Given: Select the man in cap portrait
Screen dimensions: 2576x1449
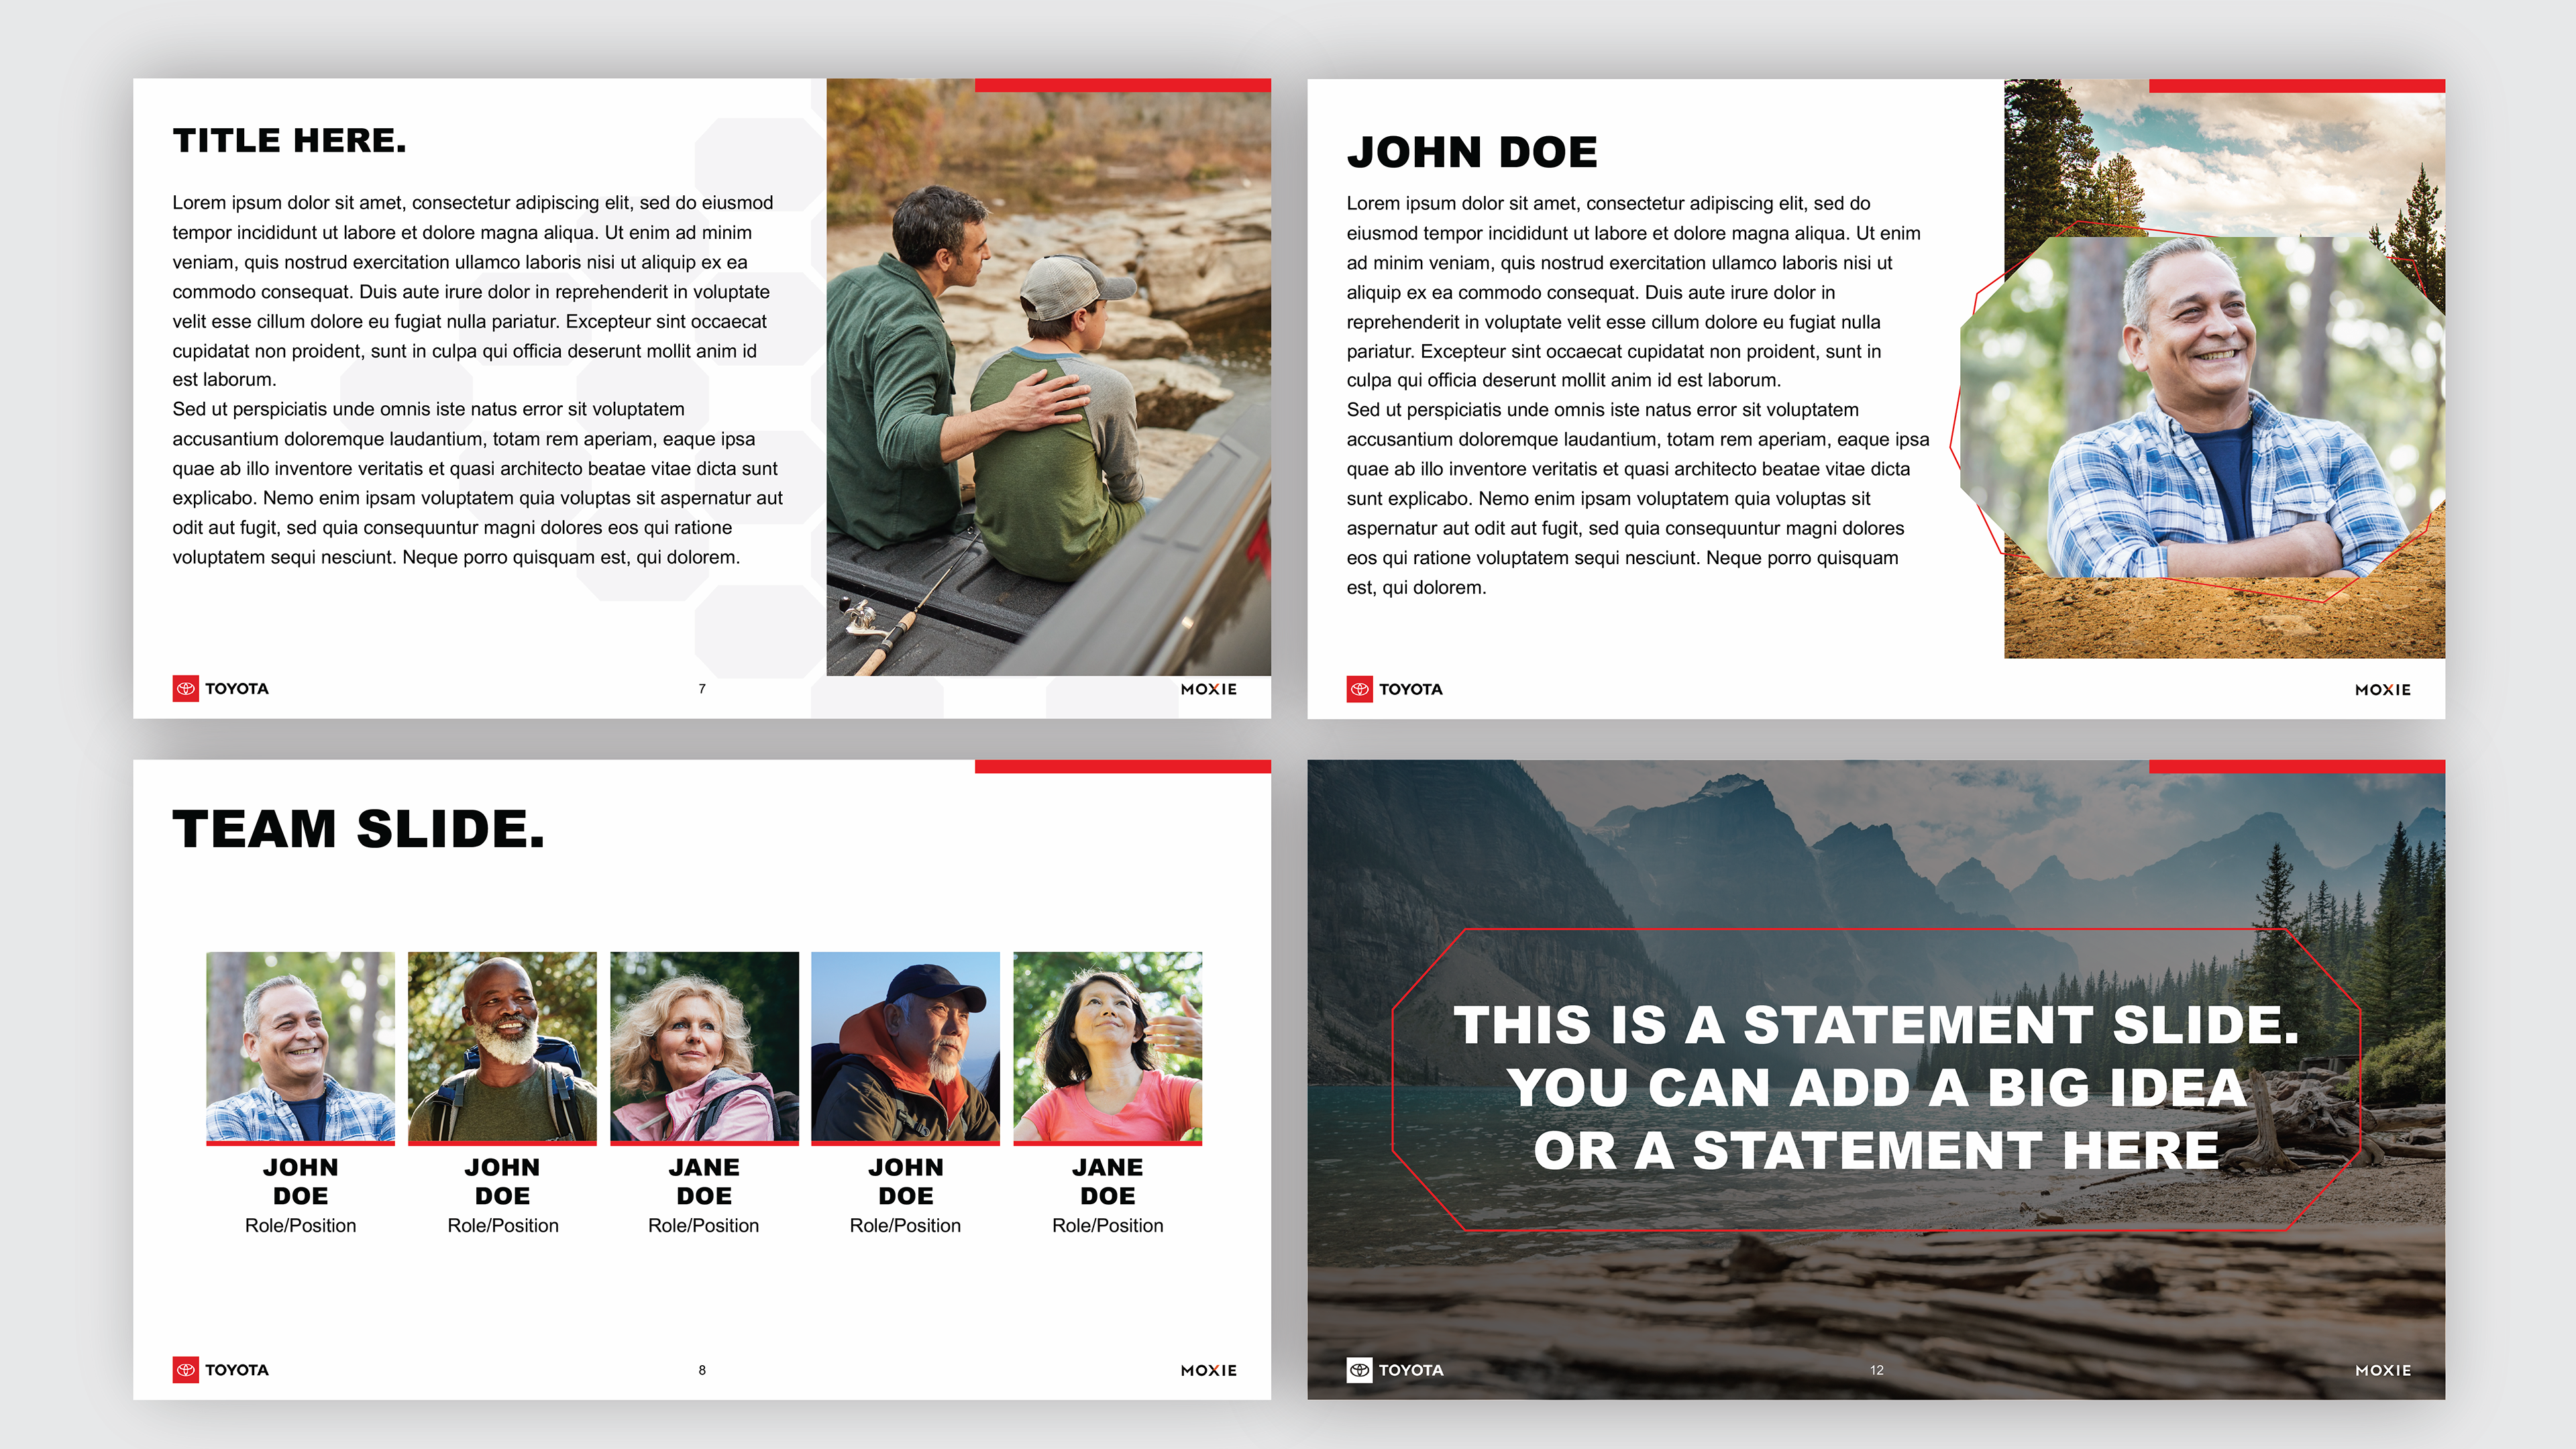Looking at the screenshot, I should click(x=905, y=1046).
